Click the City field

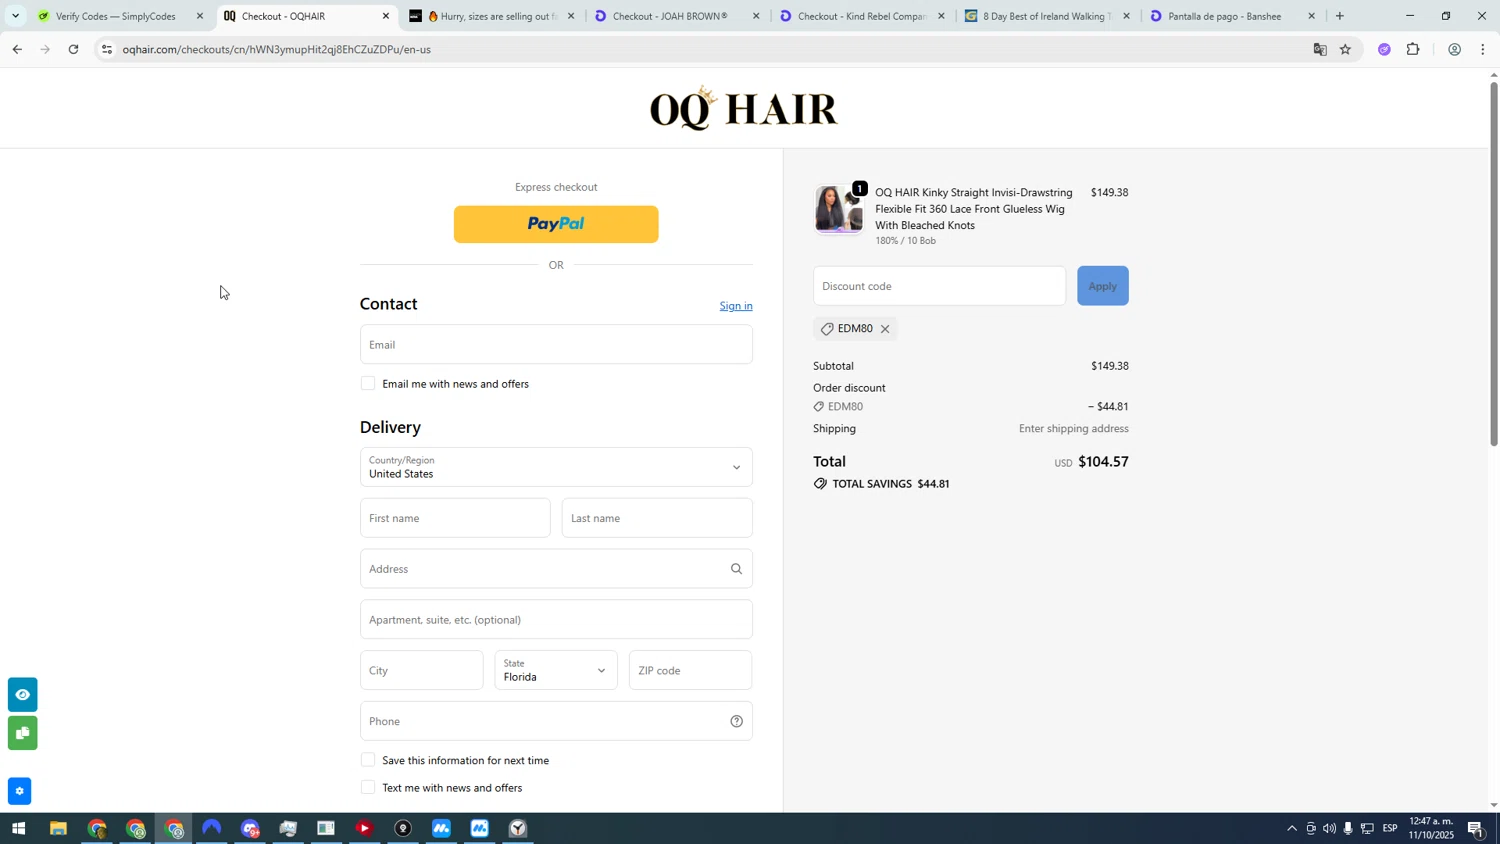point(421,671)
